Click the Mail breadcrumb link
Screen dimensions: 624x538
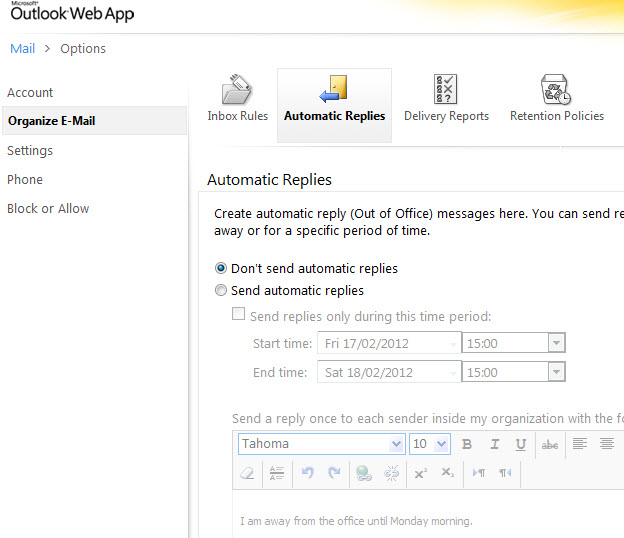(x=22, y=49)
